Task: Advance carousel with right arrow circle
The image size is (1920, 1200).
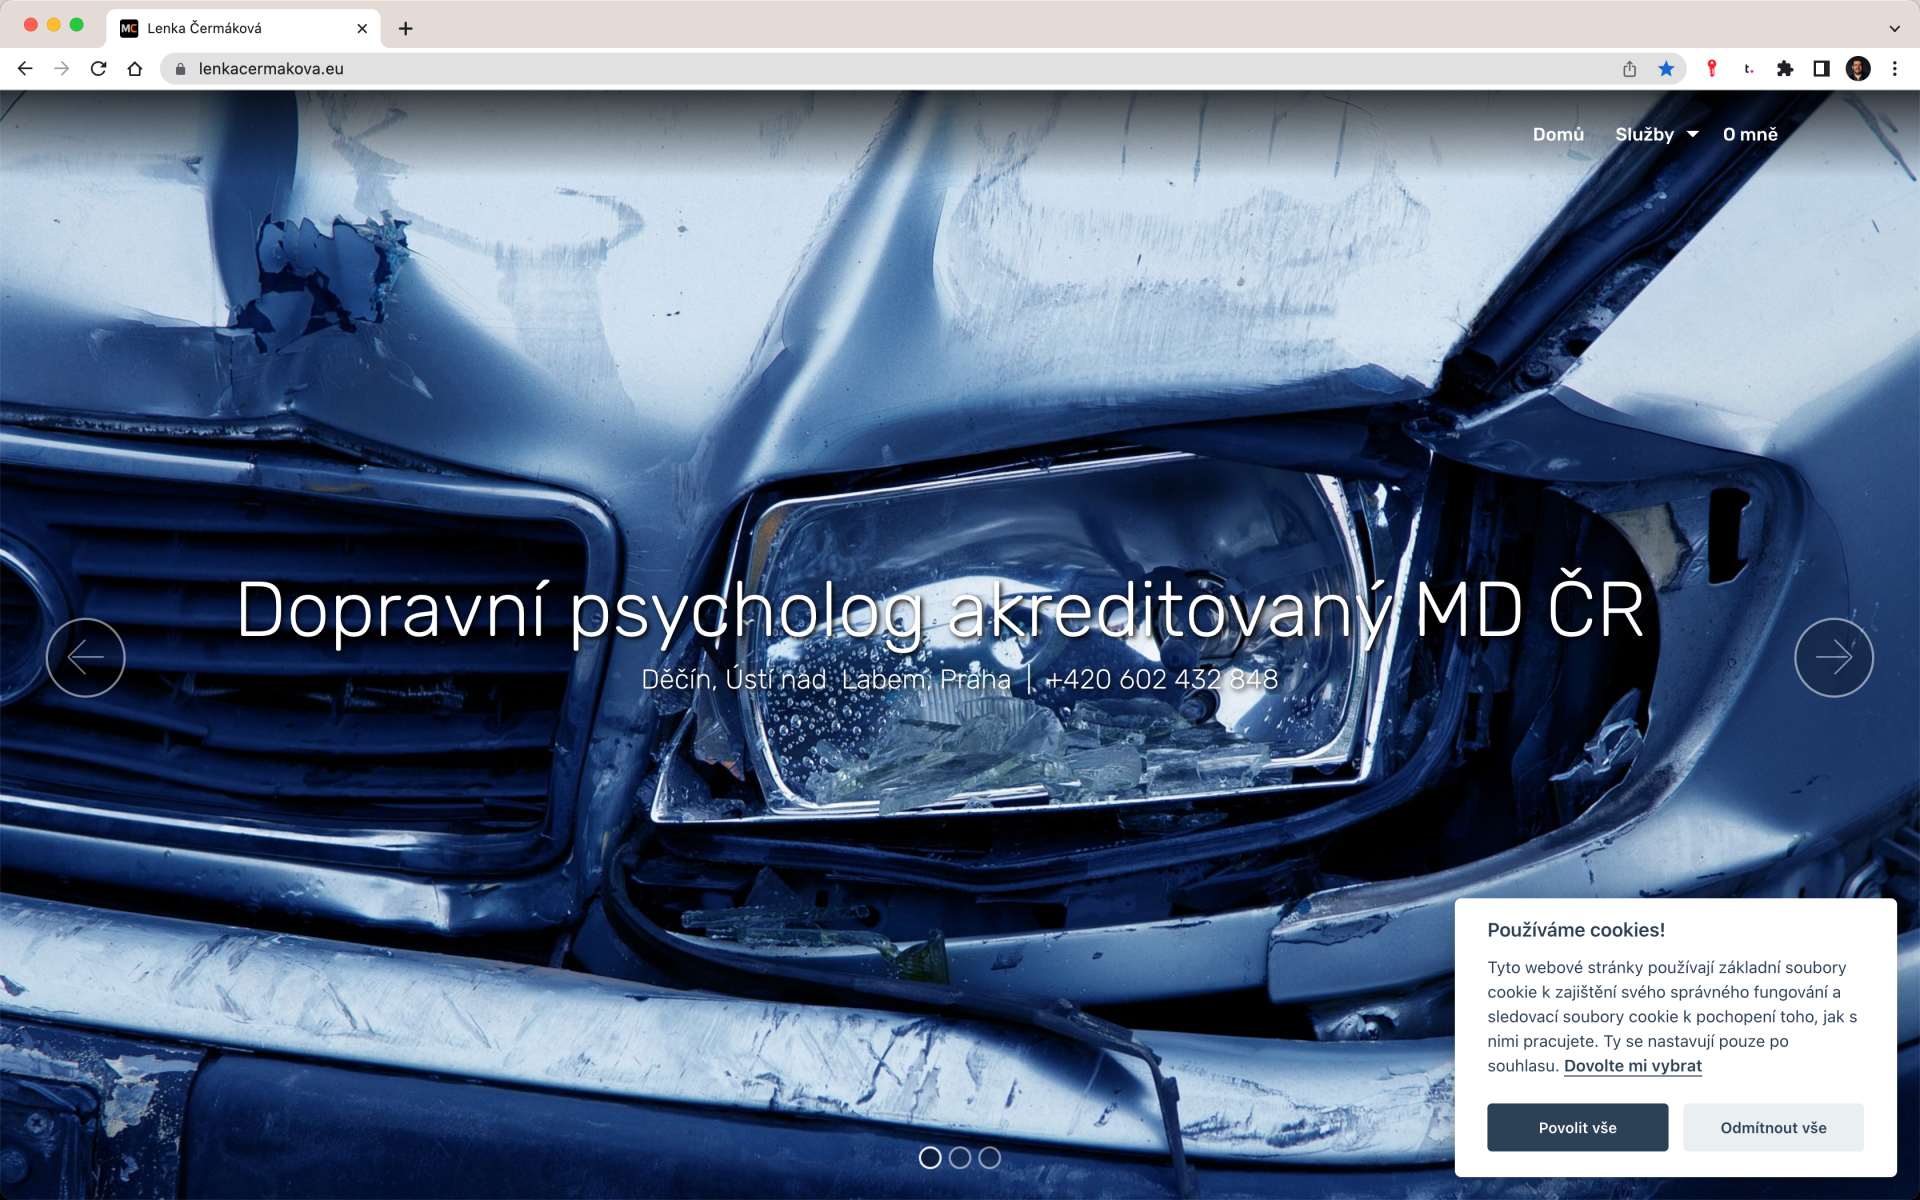Action: pyautogui.click(x=1833, y=657)
